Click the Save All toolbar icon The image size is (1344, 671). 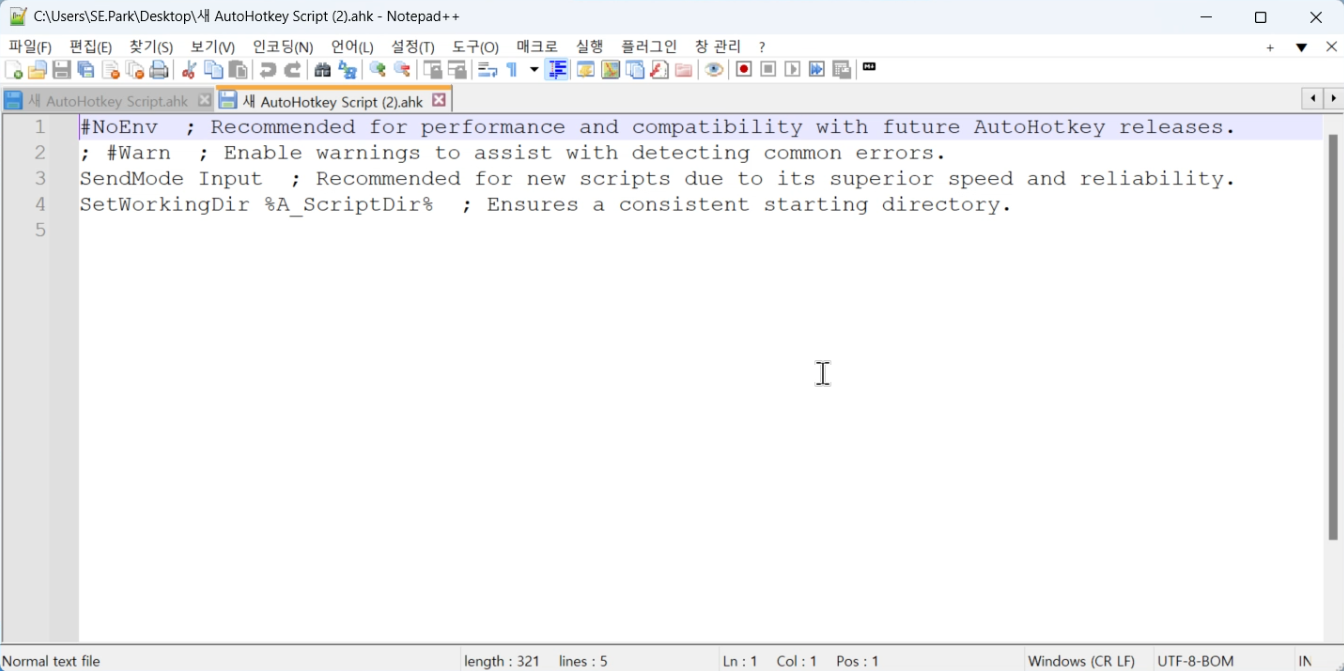pos(86,70)
